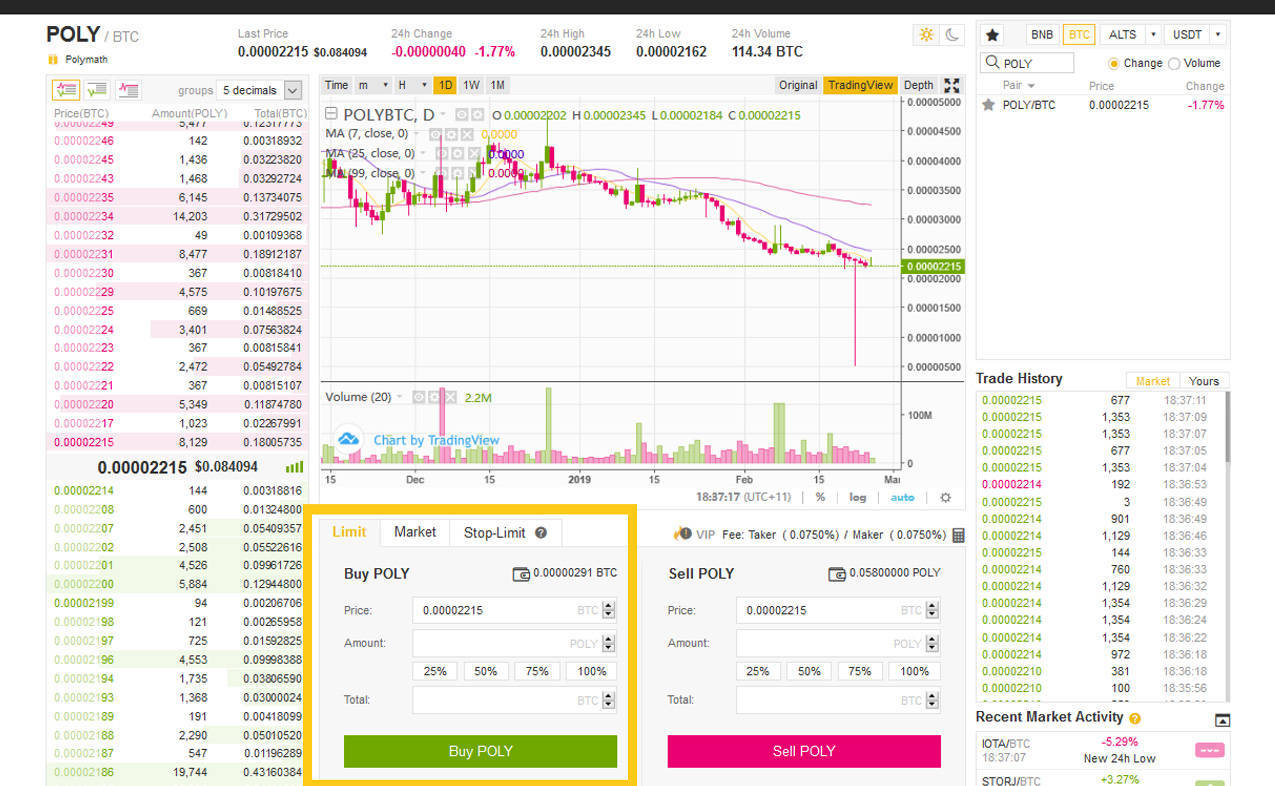Open chart settings gear icon

click(x=946, y=497)
